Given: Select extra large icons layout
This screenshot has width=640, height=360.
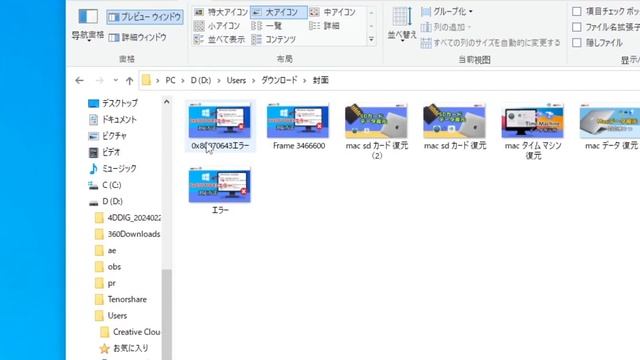Looking at the screenshot, I should click(x=220, y=12).
